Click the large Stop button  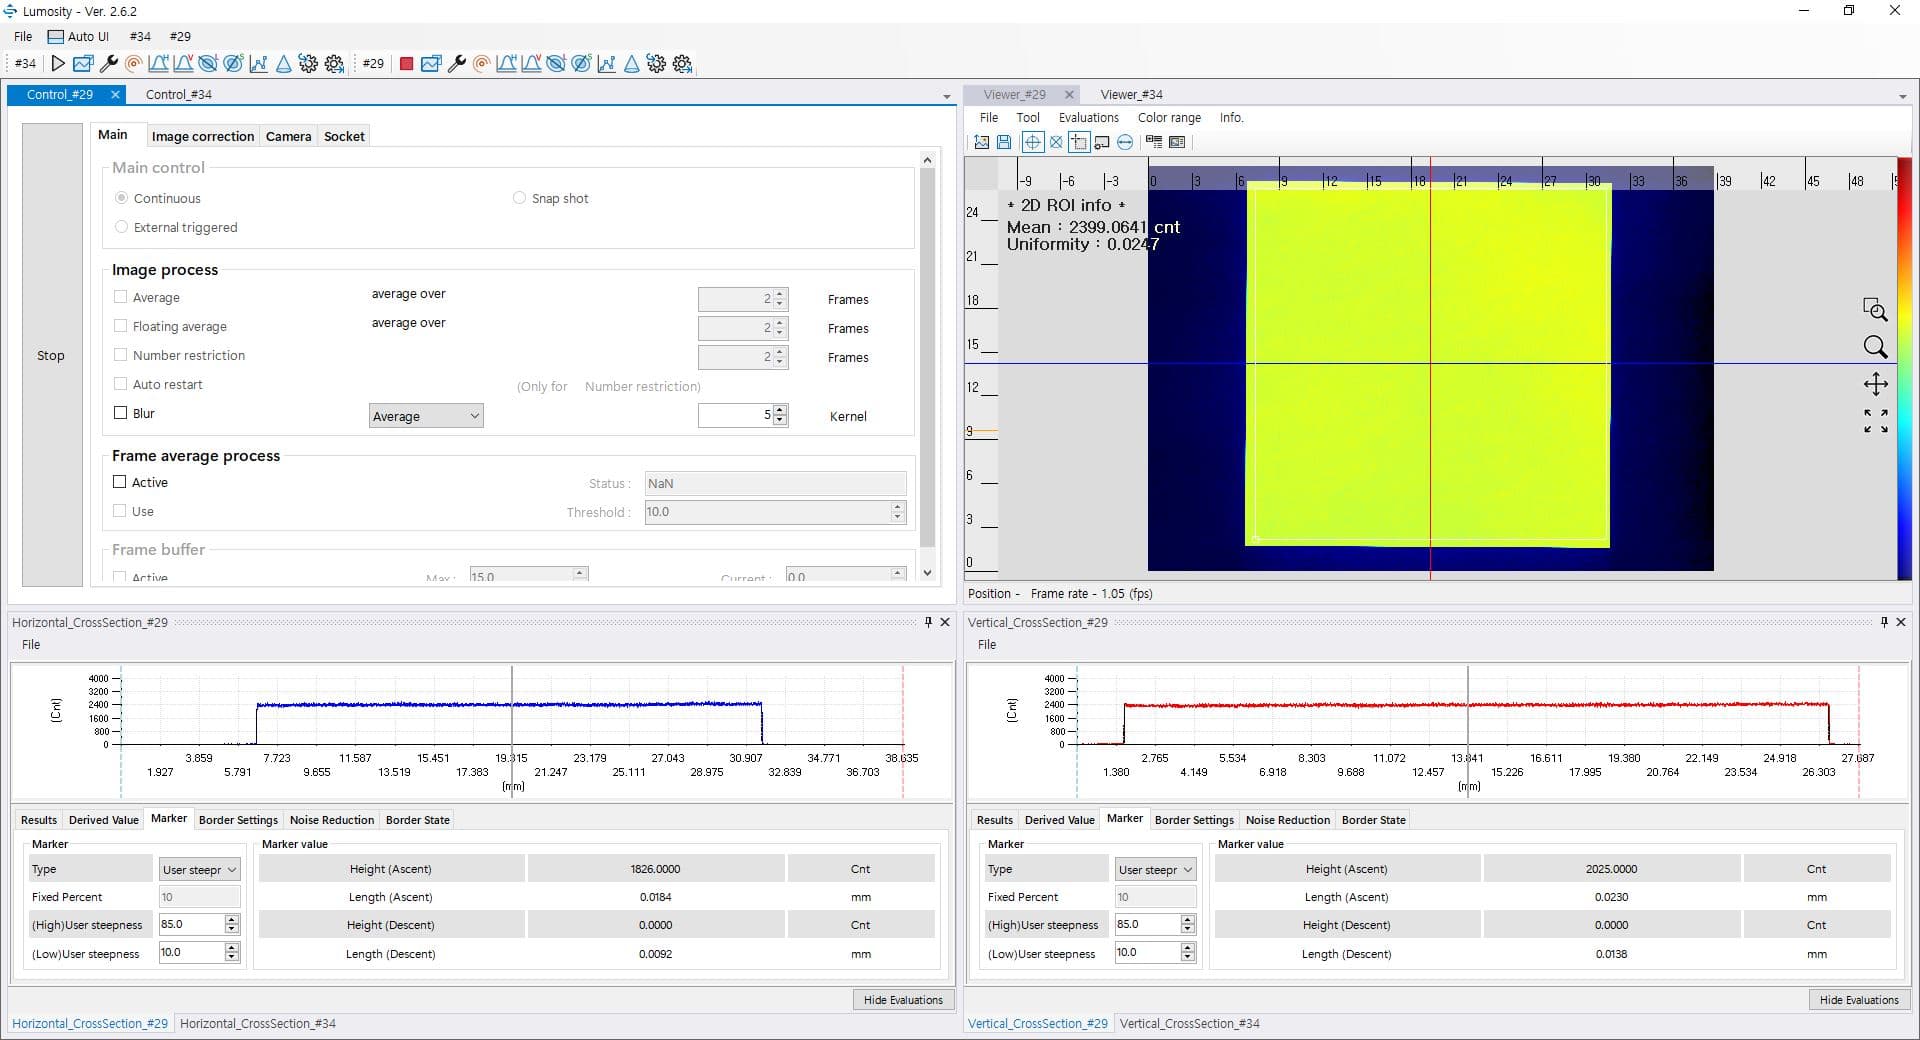click(x=51, y=355)
